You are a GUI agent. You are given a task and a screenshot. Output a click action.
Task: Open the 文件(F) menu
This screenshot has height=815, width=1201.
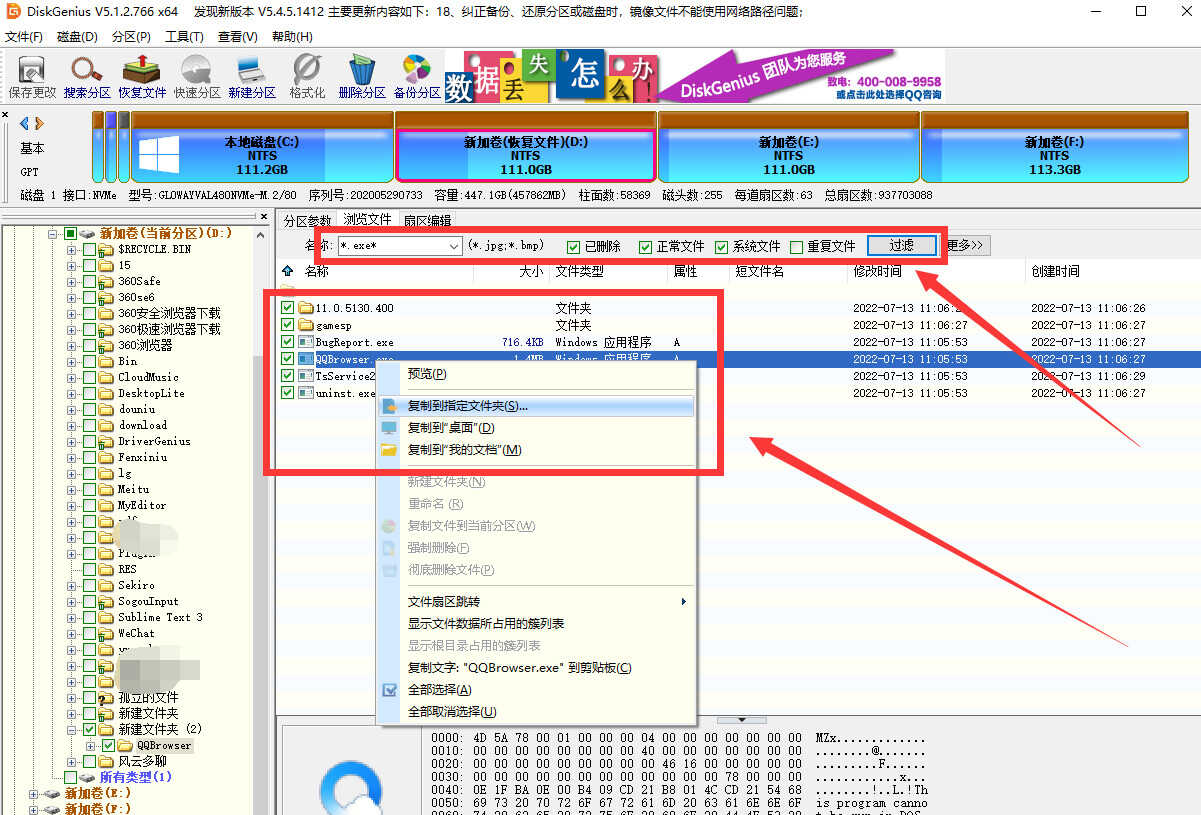(x=24, y=37)
